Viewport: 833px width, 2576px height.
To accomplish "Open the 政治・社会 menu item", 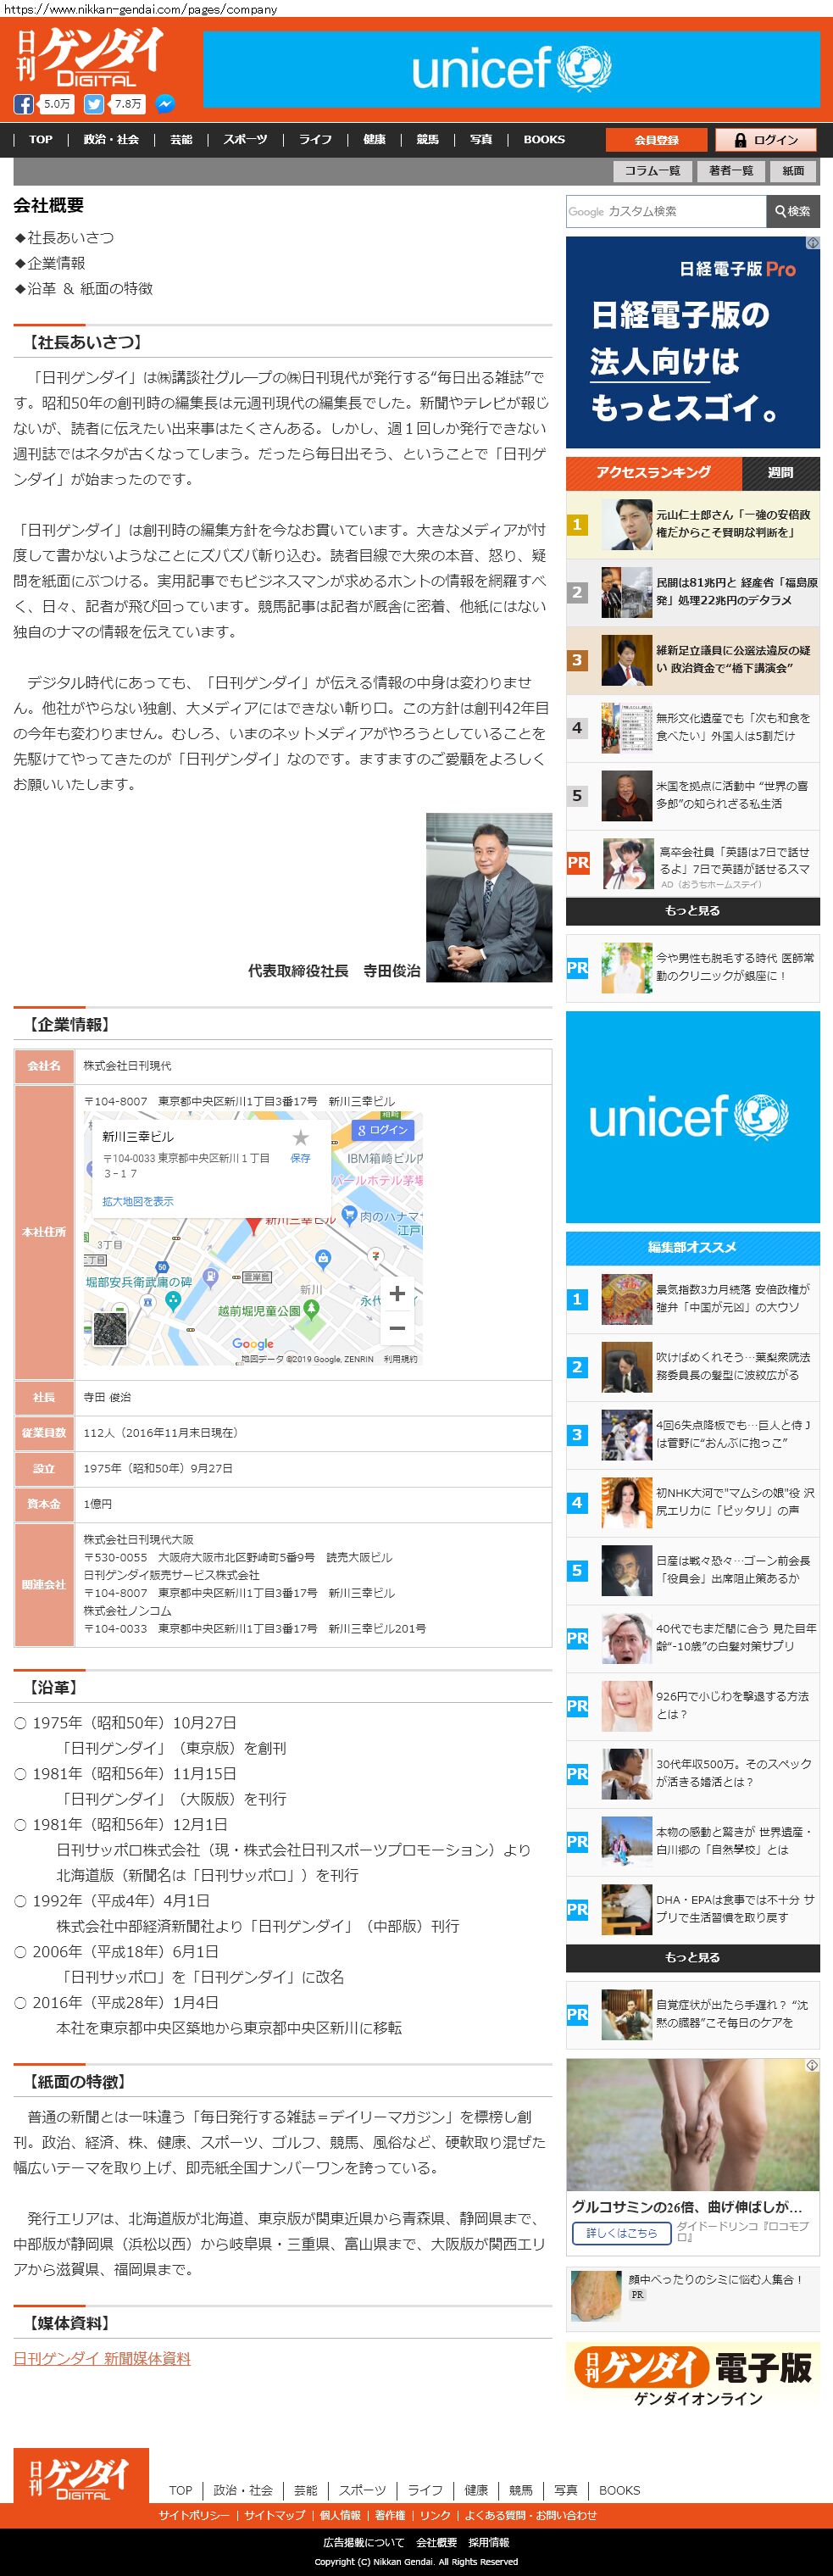I will click(111, 139).
